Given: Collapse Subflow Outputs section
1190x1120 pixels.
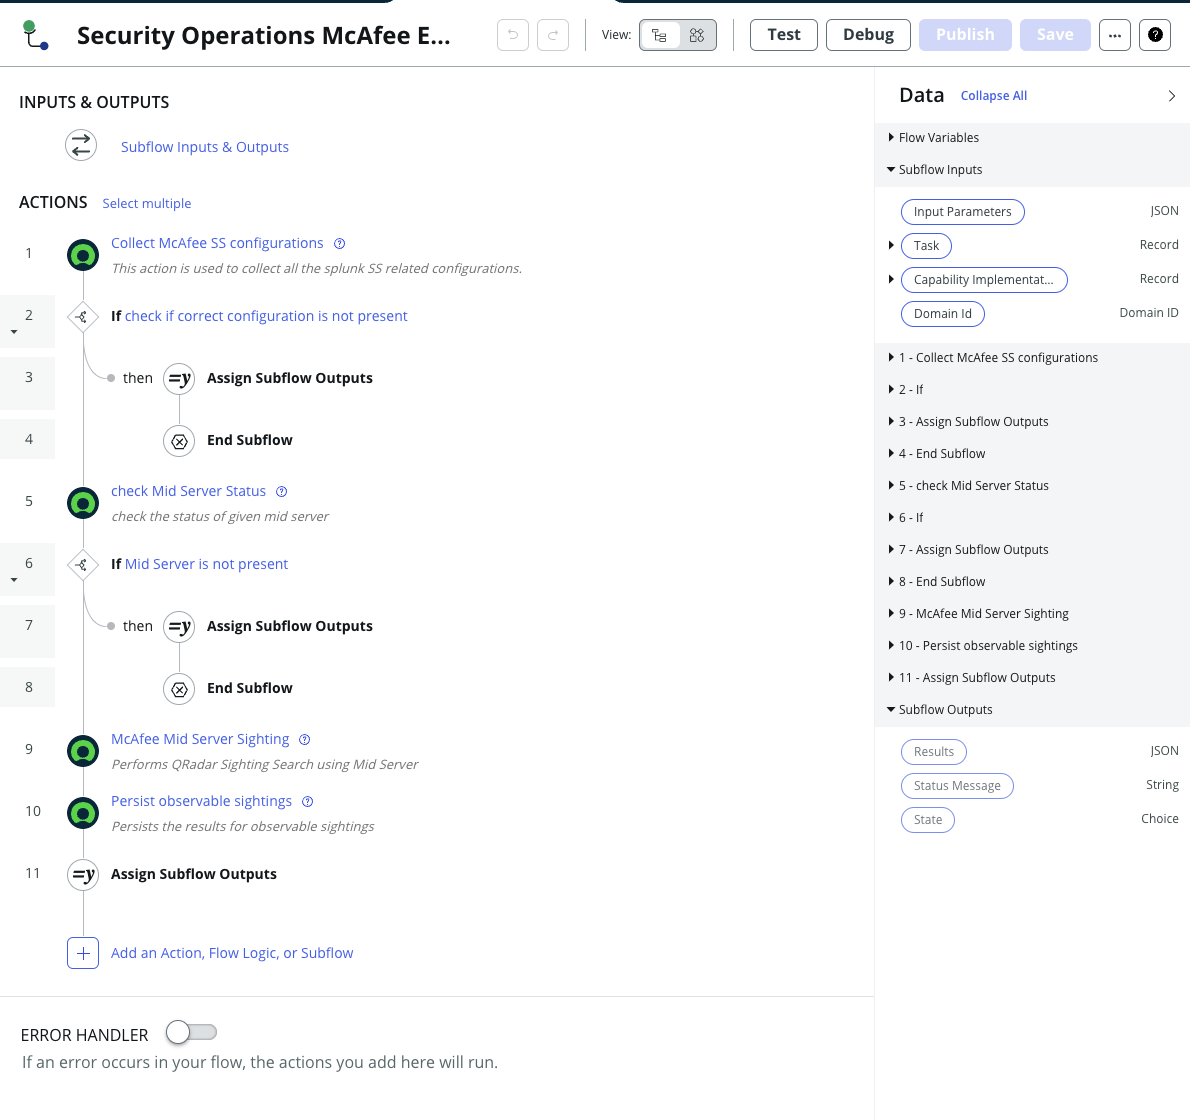Looking at the screenshot, I should pyautogui.click(x=891, y=709).
